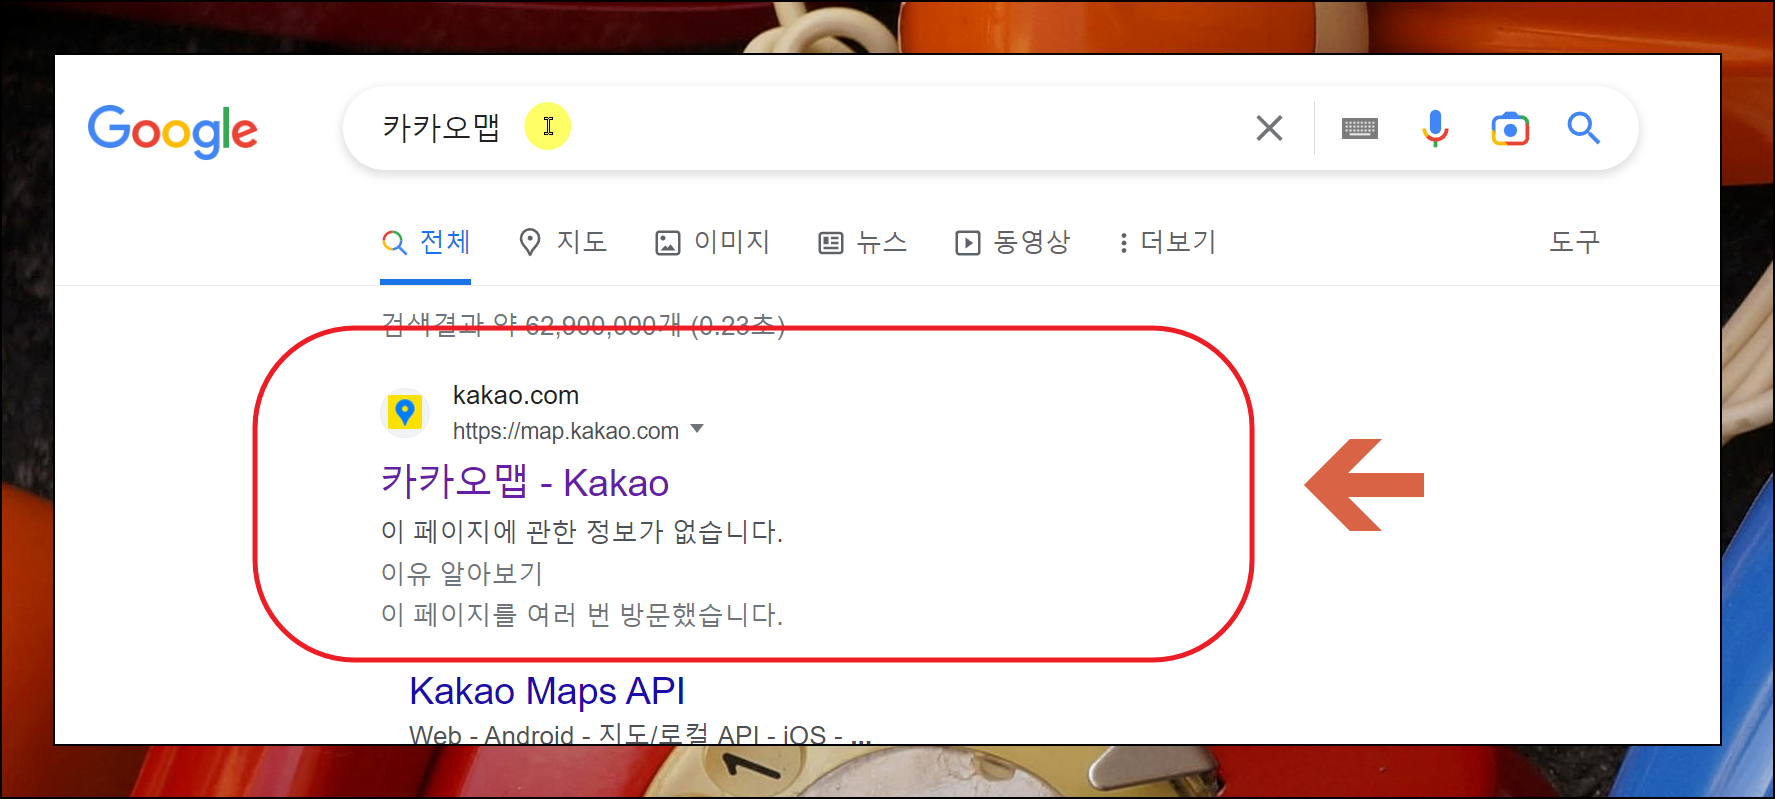Clear the search query with the X icon
The image size is (1775, 799).
pos(1269,128)
